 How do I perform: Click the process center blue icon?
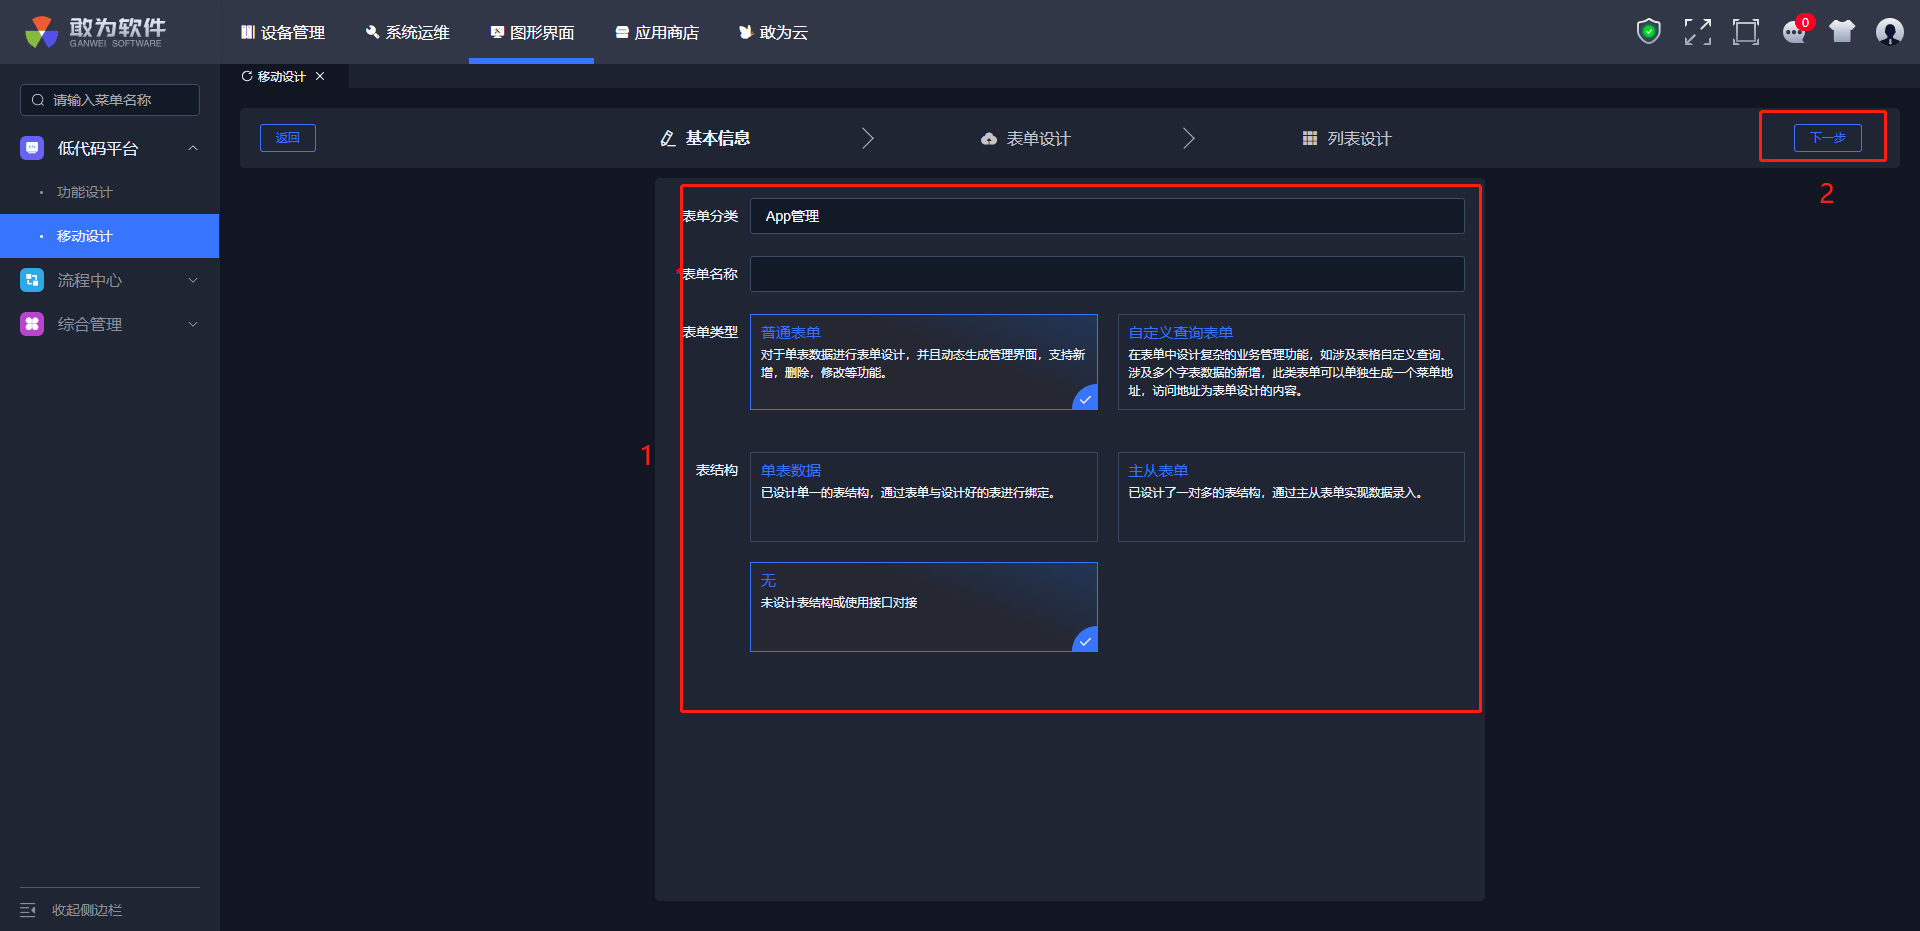(32, 280)
